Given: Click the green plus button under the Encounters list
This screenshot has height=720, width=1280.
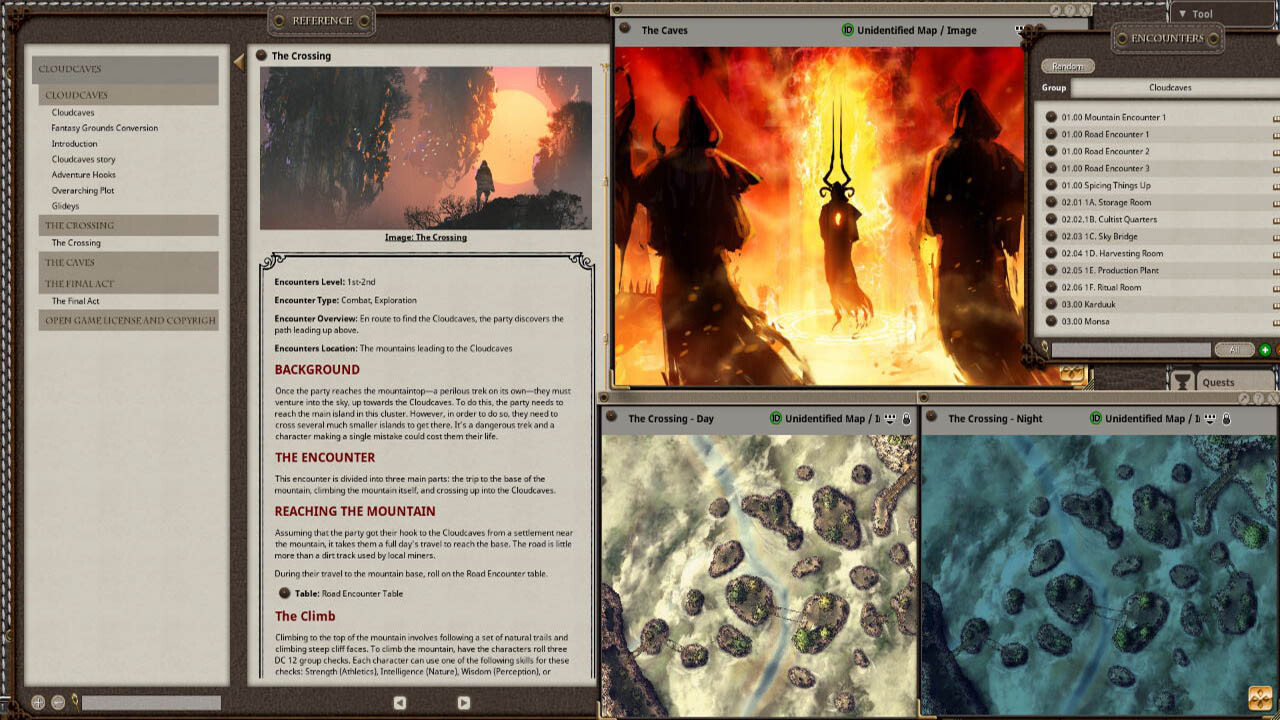Looking at the screenshot, I should point(1266,350).
